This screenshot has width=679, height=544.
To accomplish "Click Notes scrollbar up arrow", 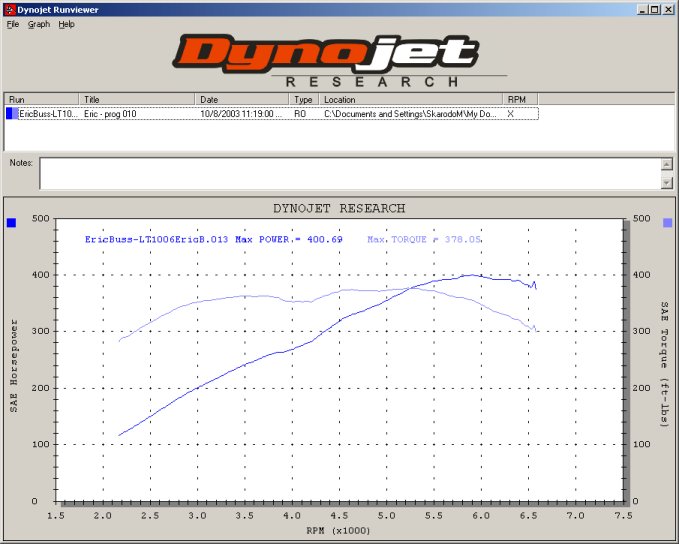I will (x=666, y=164).
